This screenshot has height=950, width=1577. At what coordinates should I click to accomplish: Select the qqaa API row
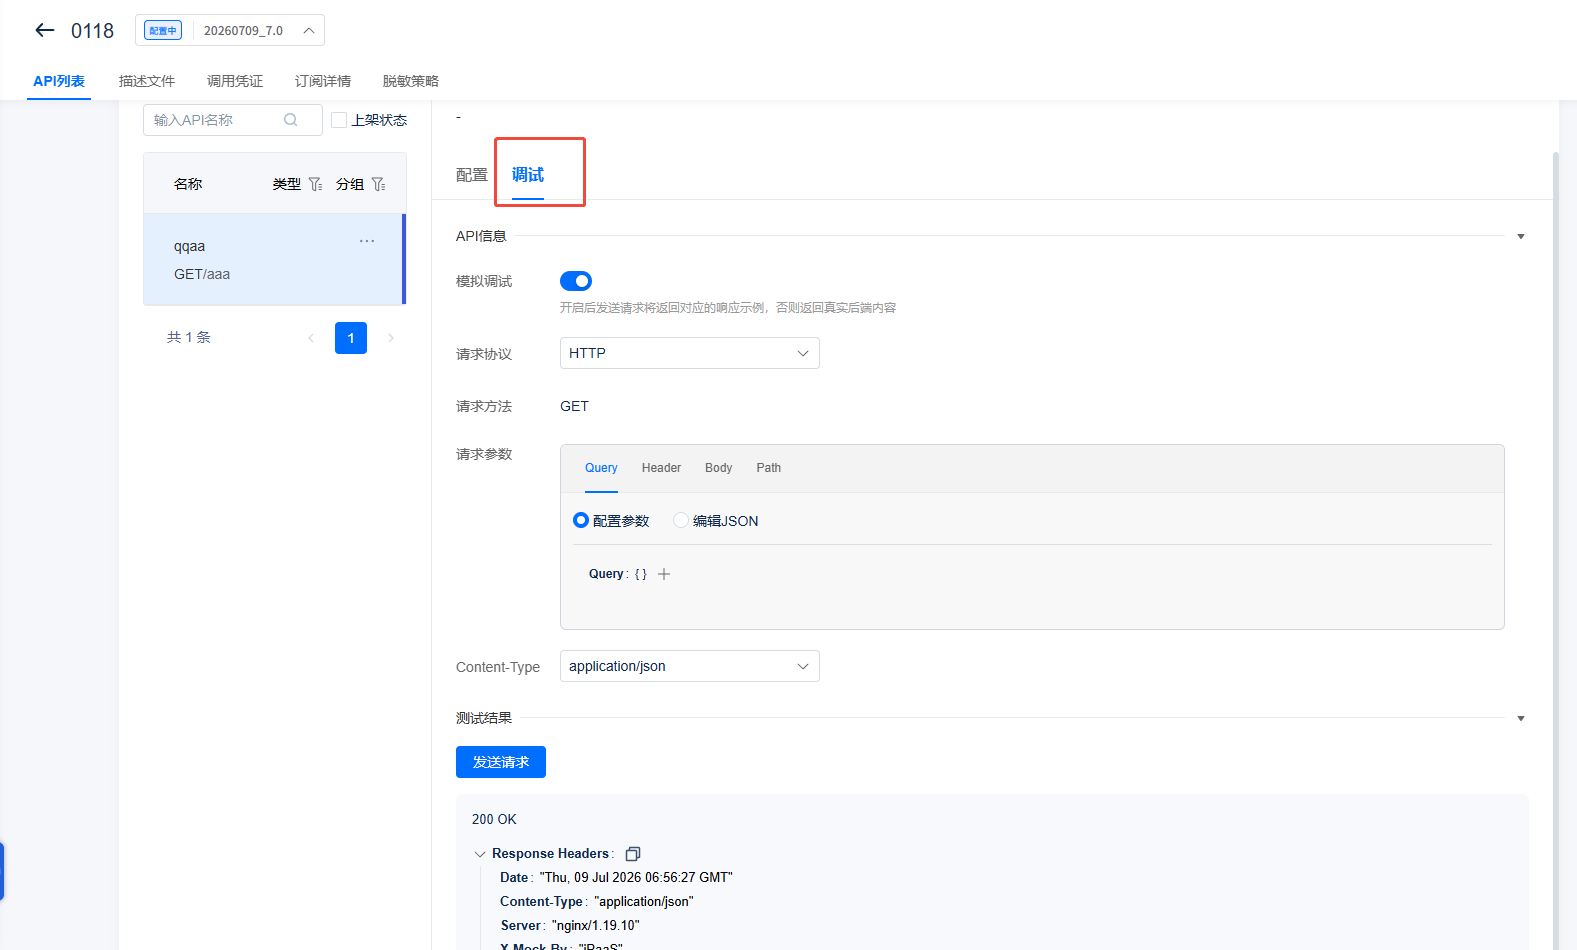pos(275,259)
